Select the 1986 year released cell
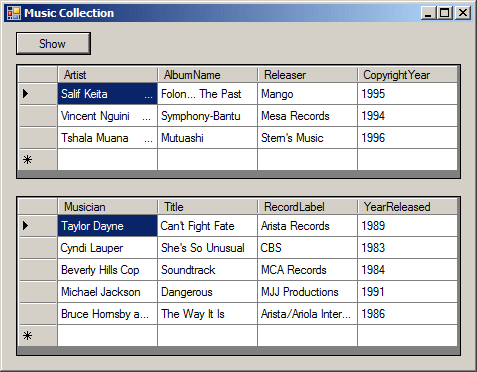 point(407,314)
